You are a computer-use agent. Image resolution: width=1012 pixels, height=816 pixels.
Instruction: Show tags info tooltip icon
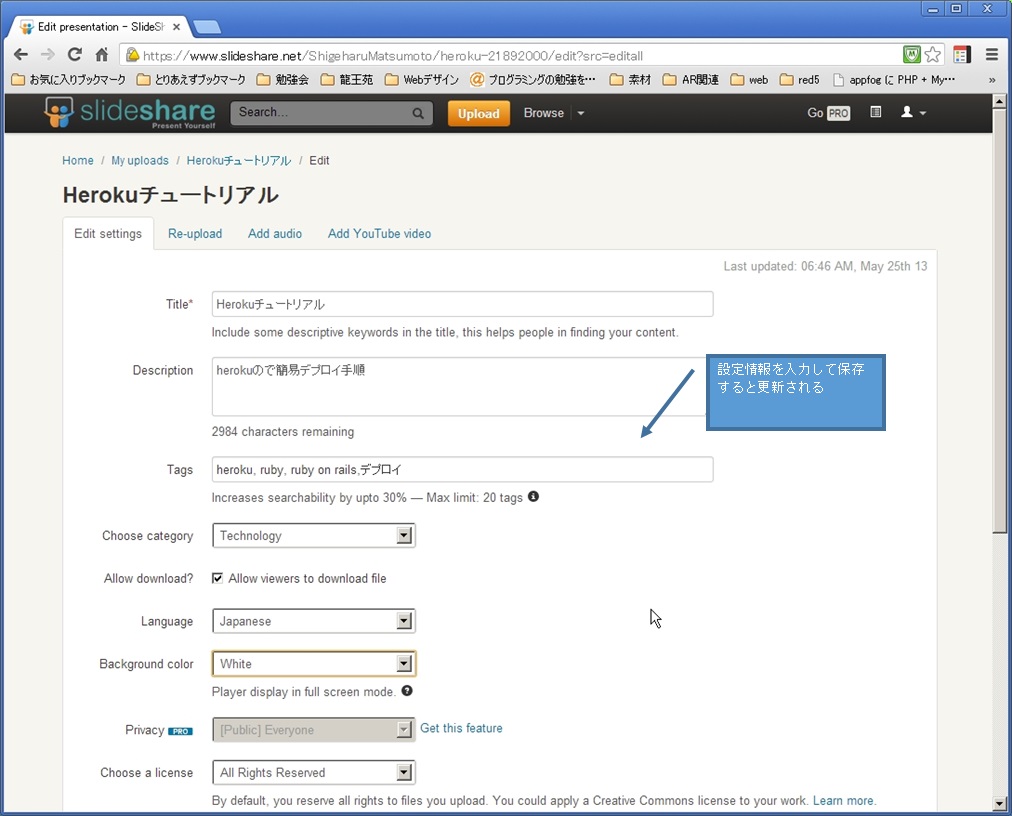(533, 496)
